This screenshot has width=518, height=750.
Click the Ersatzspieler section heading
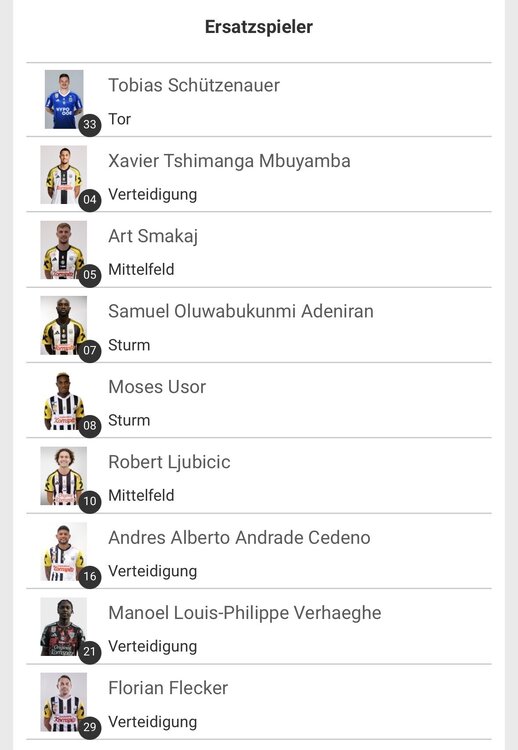(x=259, y=27)
